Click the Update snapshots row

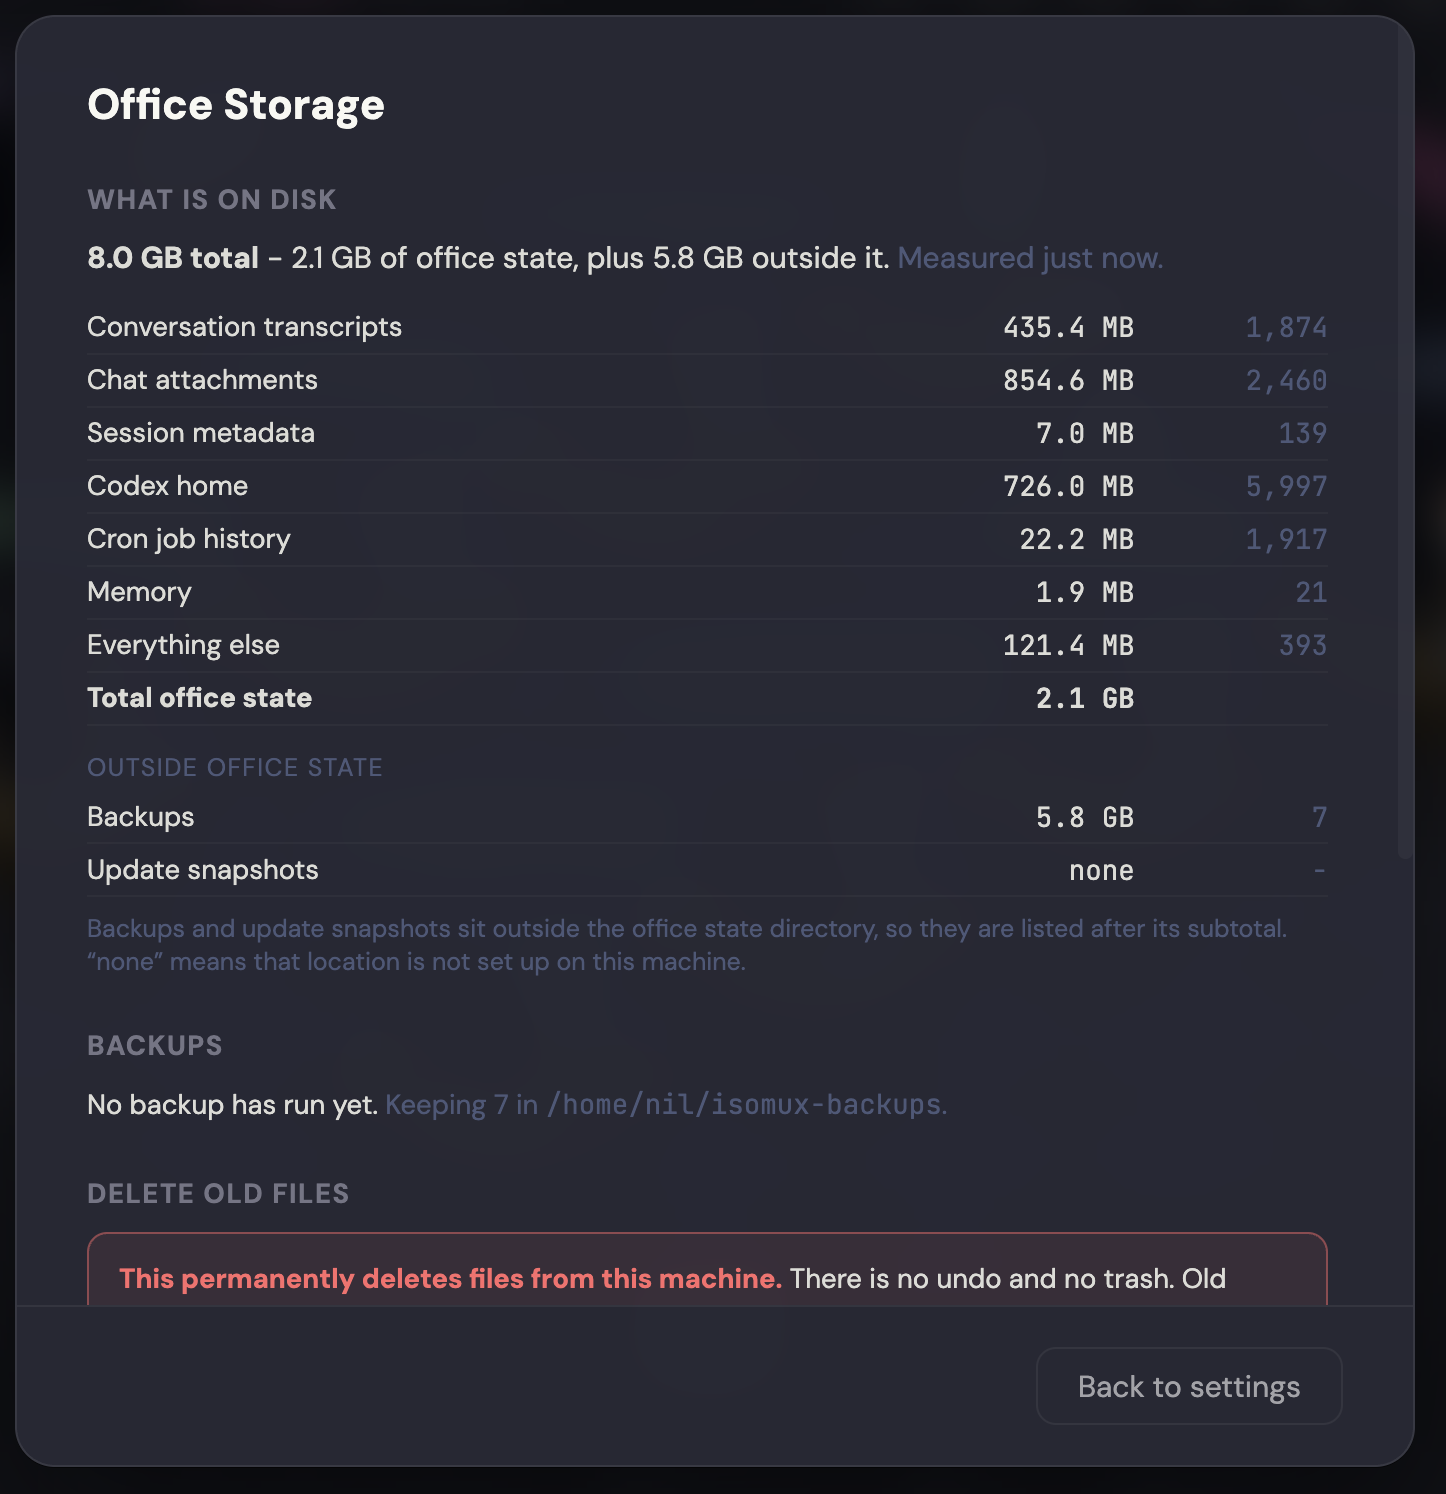tap(707, 870)
